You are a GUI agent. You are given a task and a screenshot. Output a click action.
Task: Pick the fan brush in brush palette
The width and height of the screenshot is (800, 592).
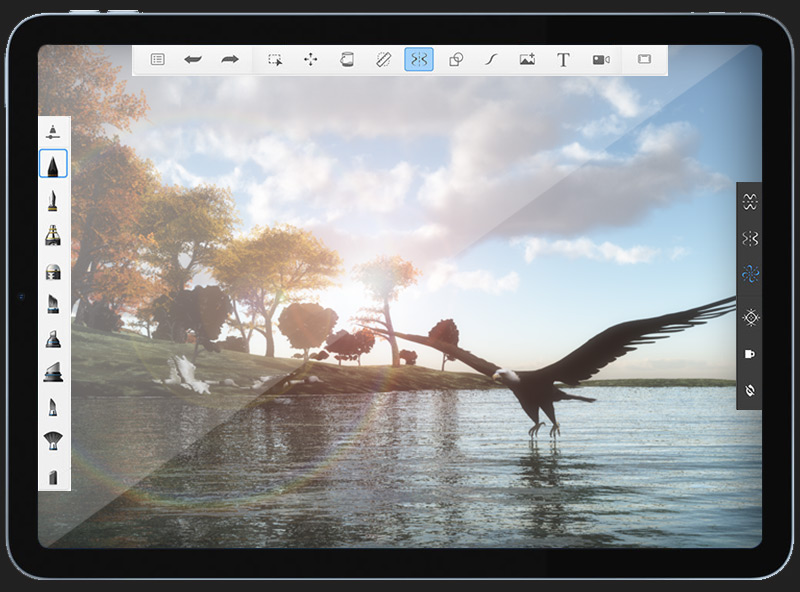[x=54, y=440]
